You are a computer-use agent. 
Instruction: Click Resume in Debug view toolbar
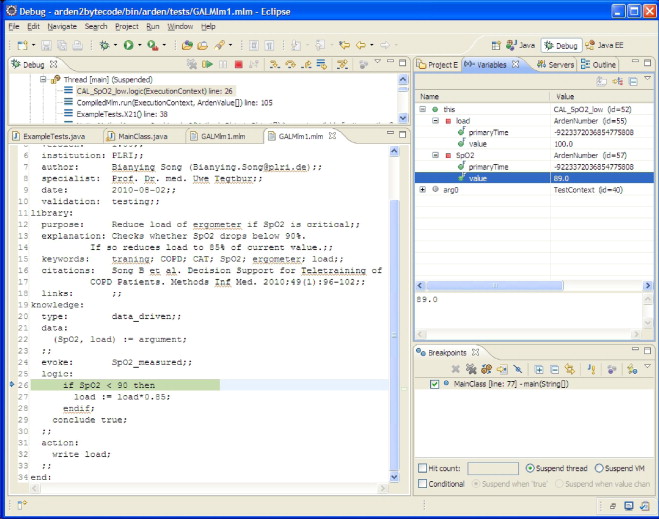click(x=207, y=64)
